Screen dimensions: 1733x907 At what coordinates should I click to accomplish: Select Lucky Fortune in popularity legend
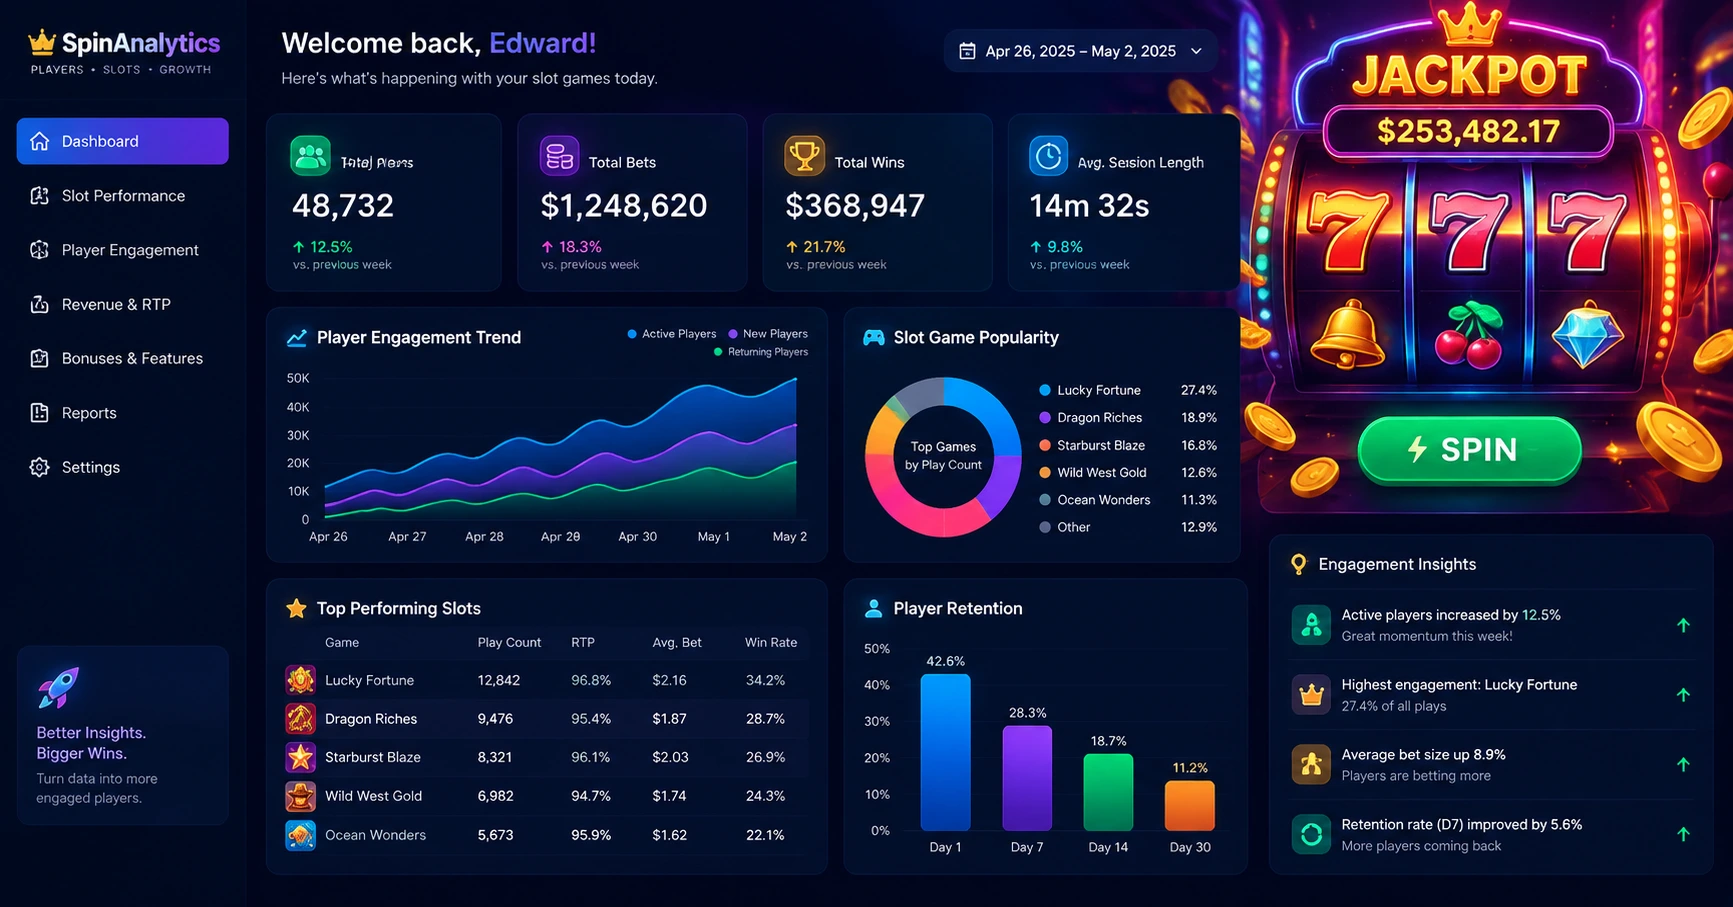1128,390
